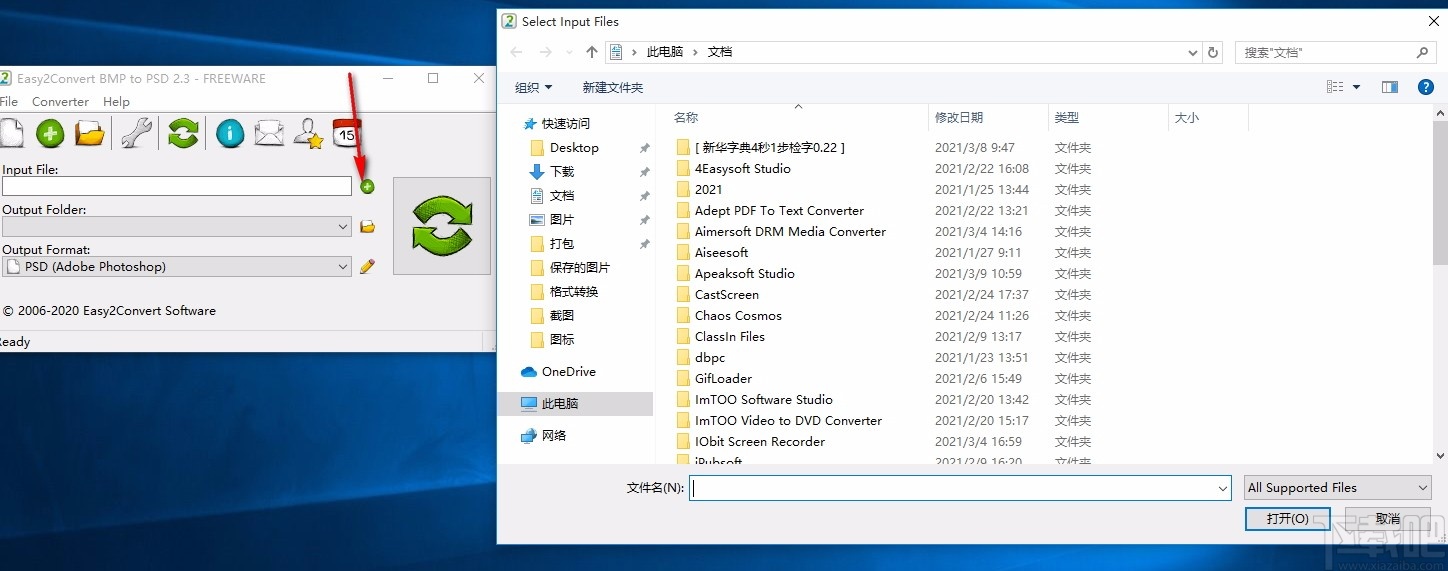Image resolution: width=1448 pixels, height=571 pixels.
Task: Select the CastScreen folder
Action: tap(727, 294)
